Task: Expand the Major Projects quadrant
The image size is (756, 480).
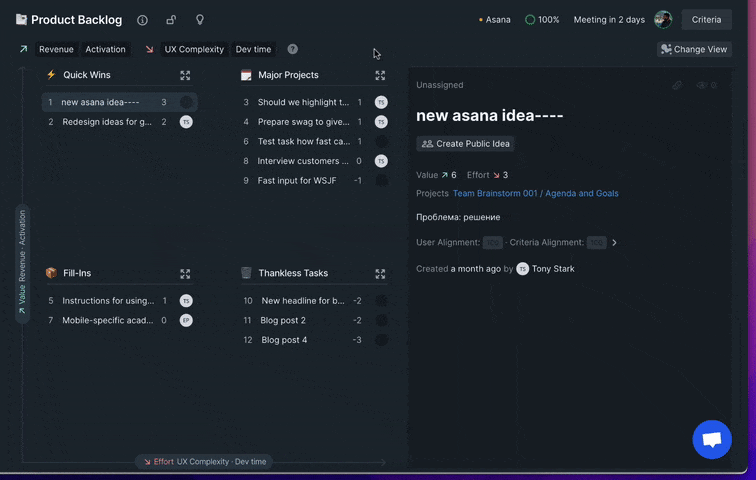Action: 380,75
